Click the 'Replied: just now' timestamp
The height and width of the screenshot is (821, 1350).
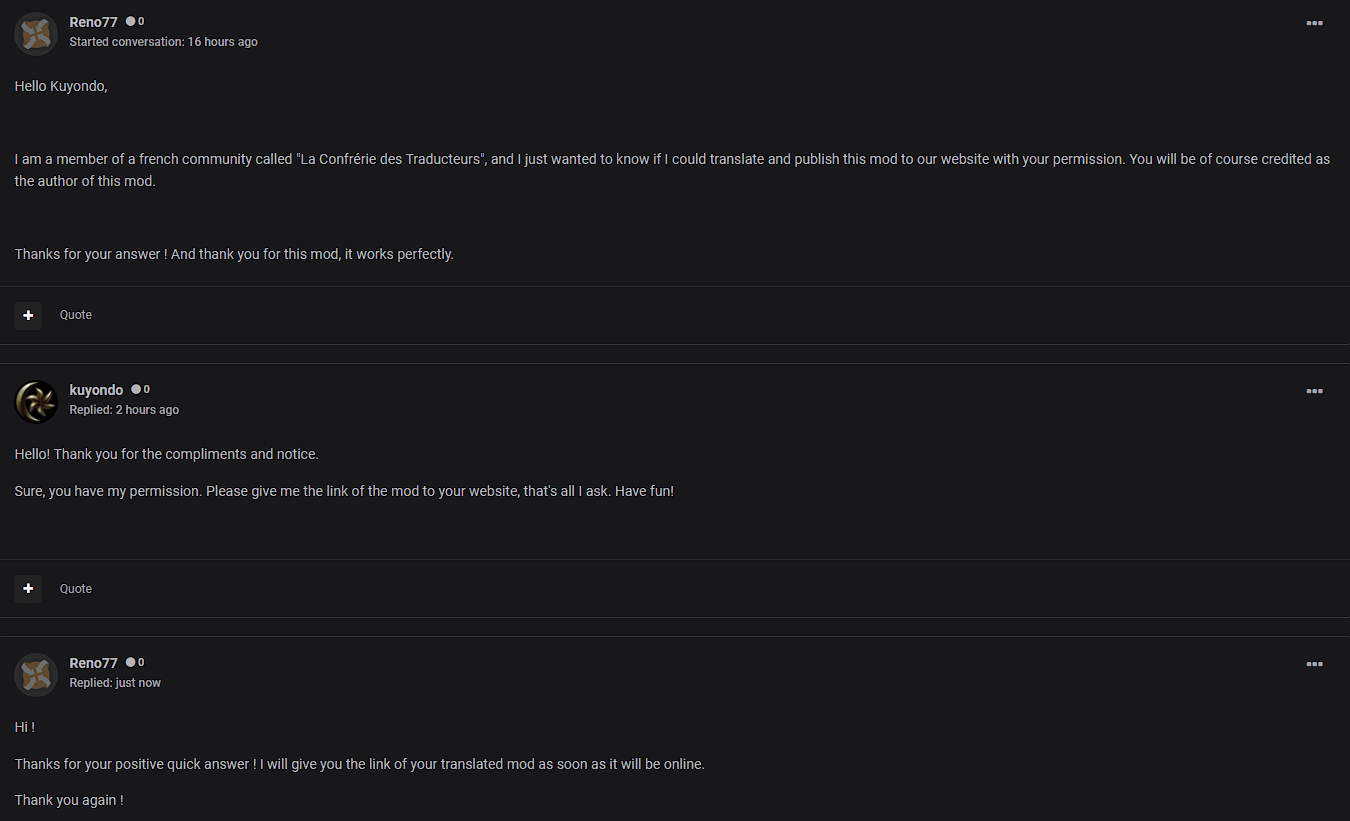(x=115, y=683)
